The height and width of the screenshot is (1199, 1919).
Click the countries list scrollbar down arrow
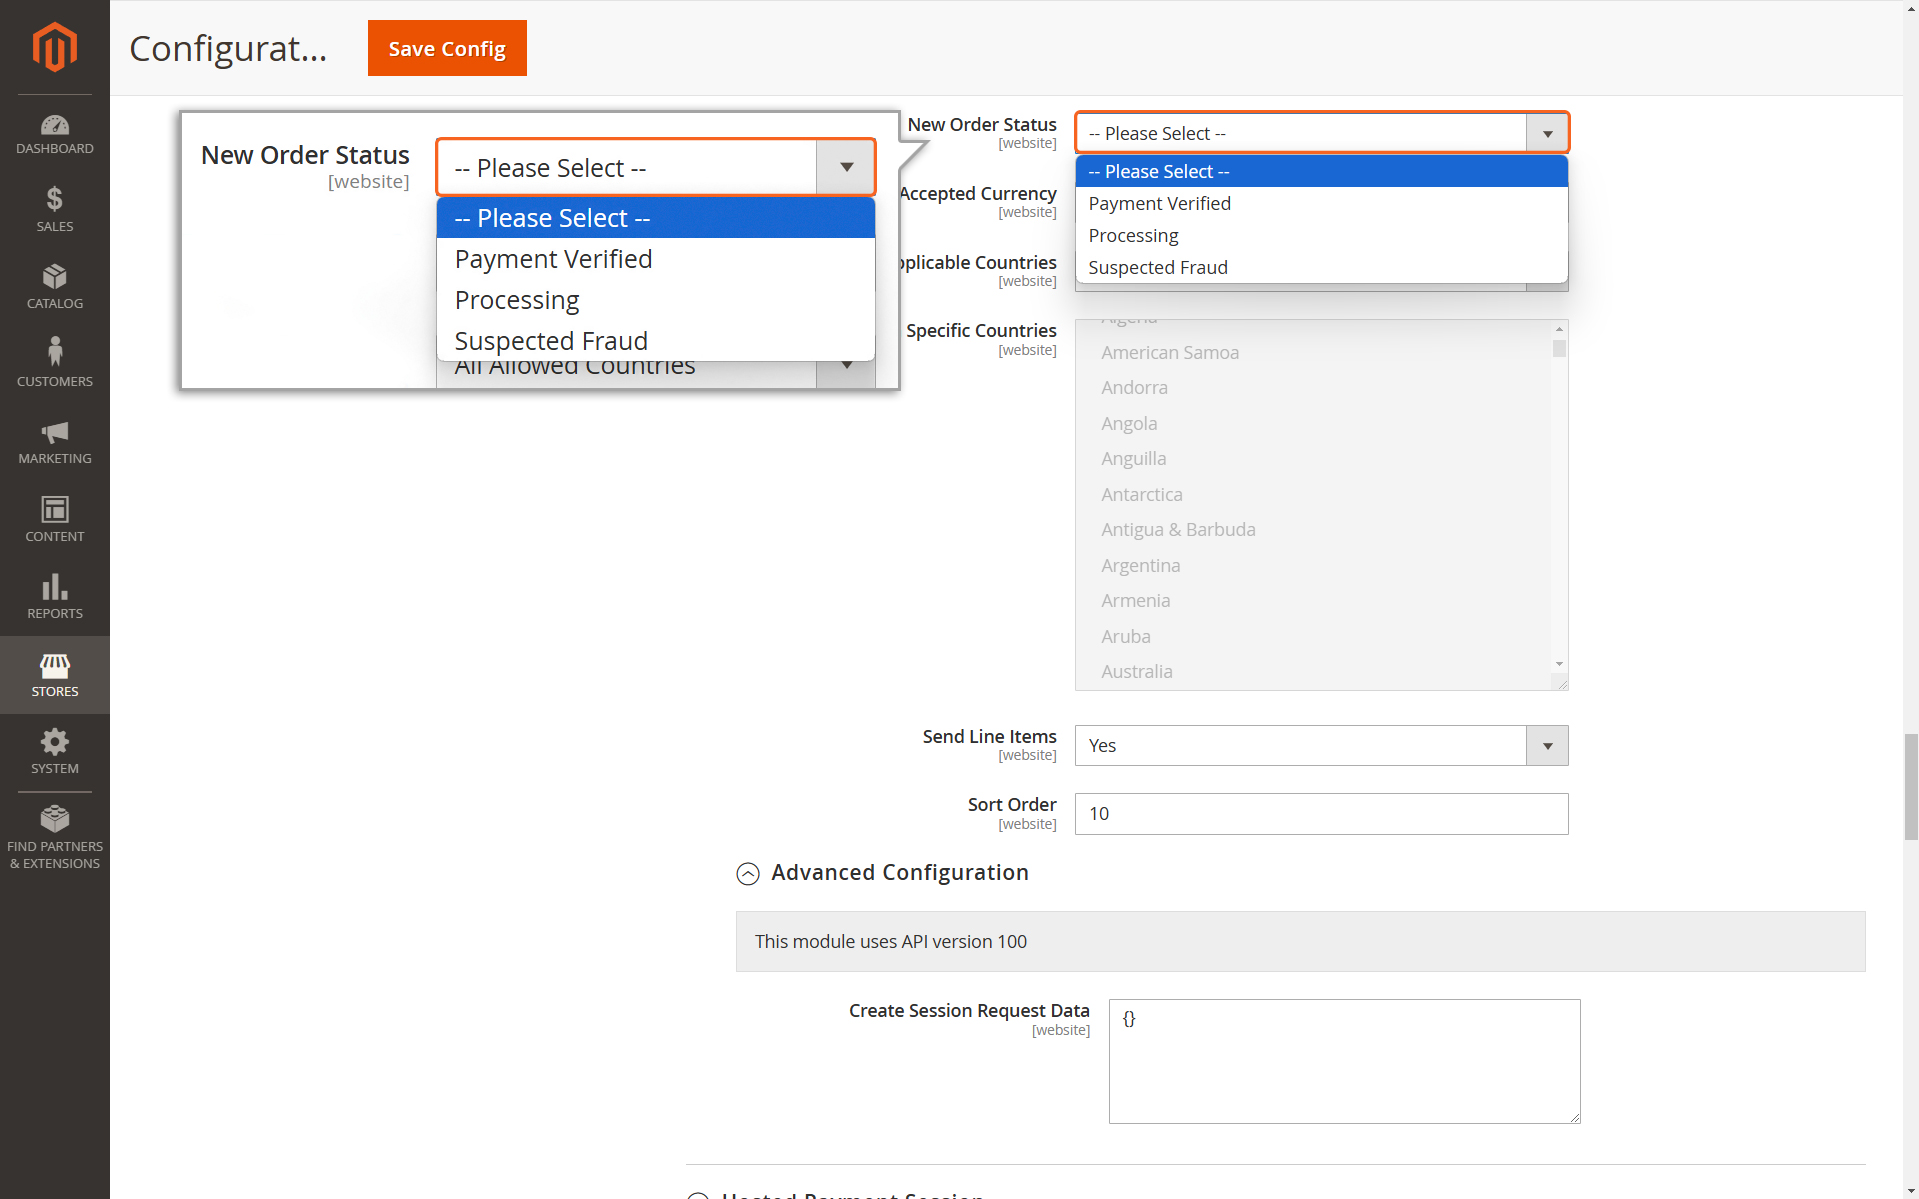(x=1559, y=665)
